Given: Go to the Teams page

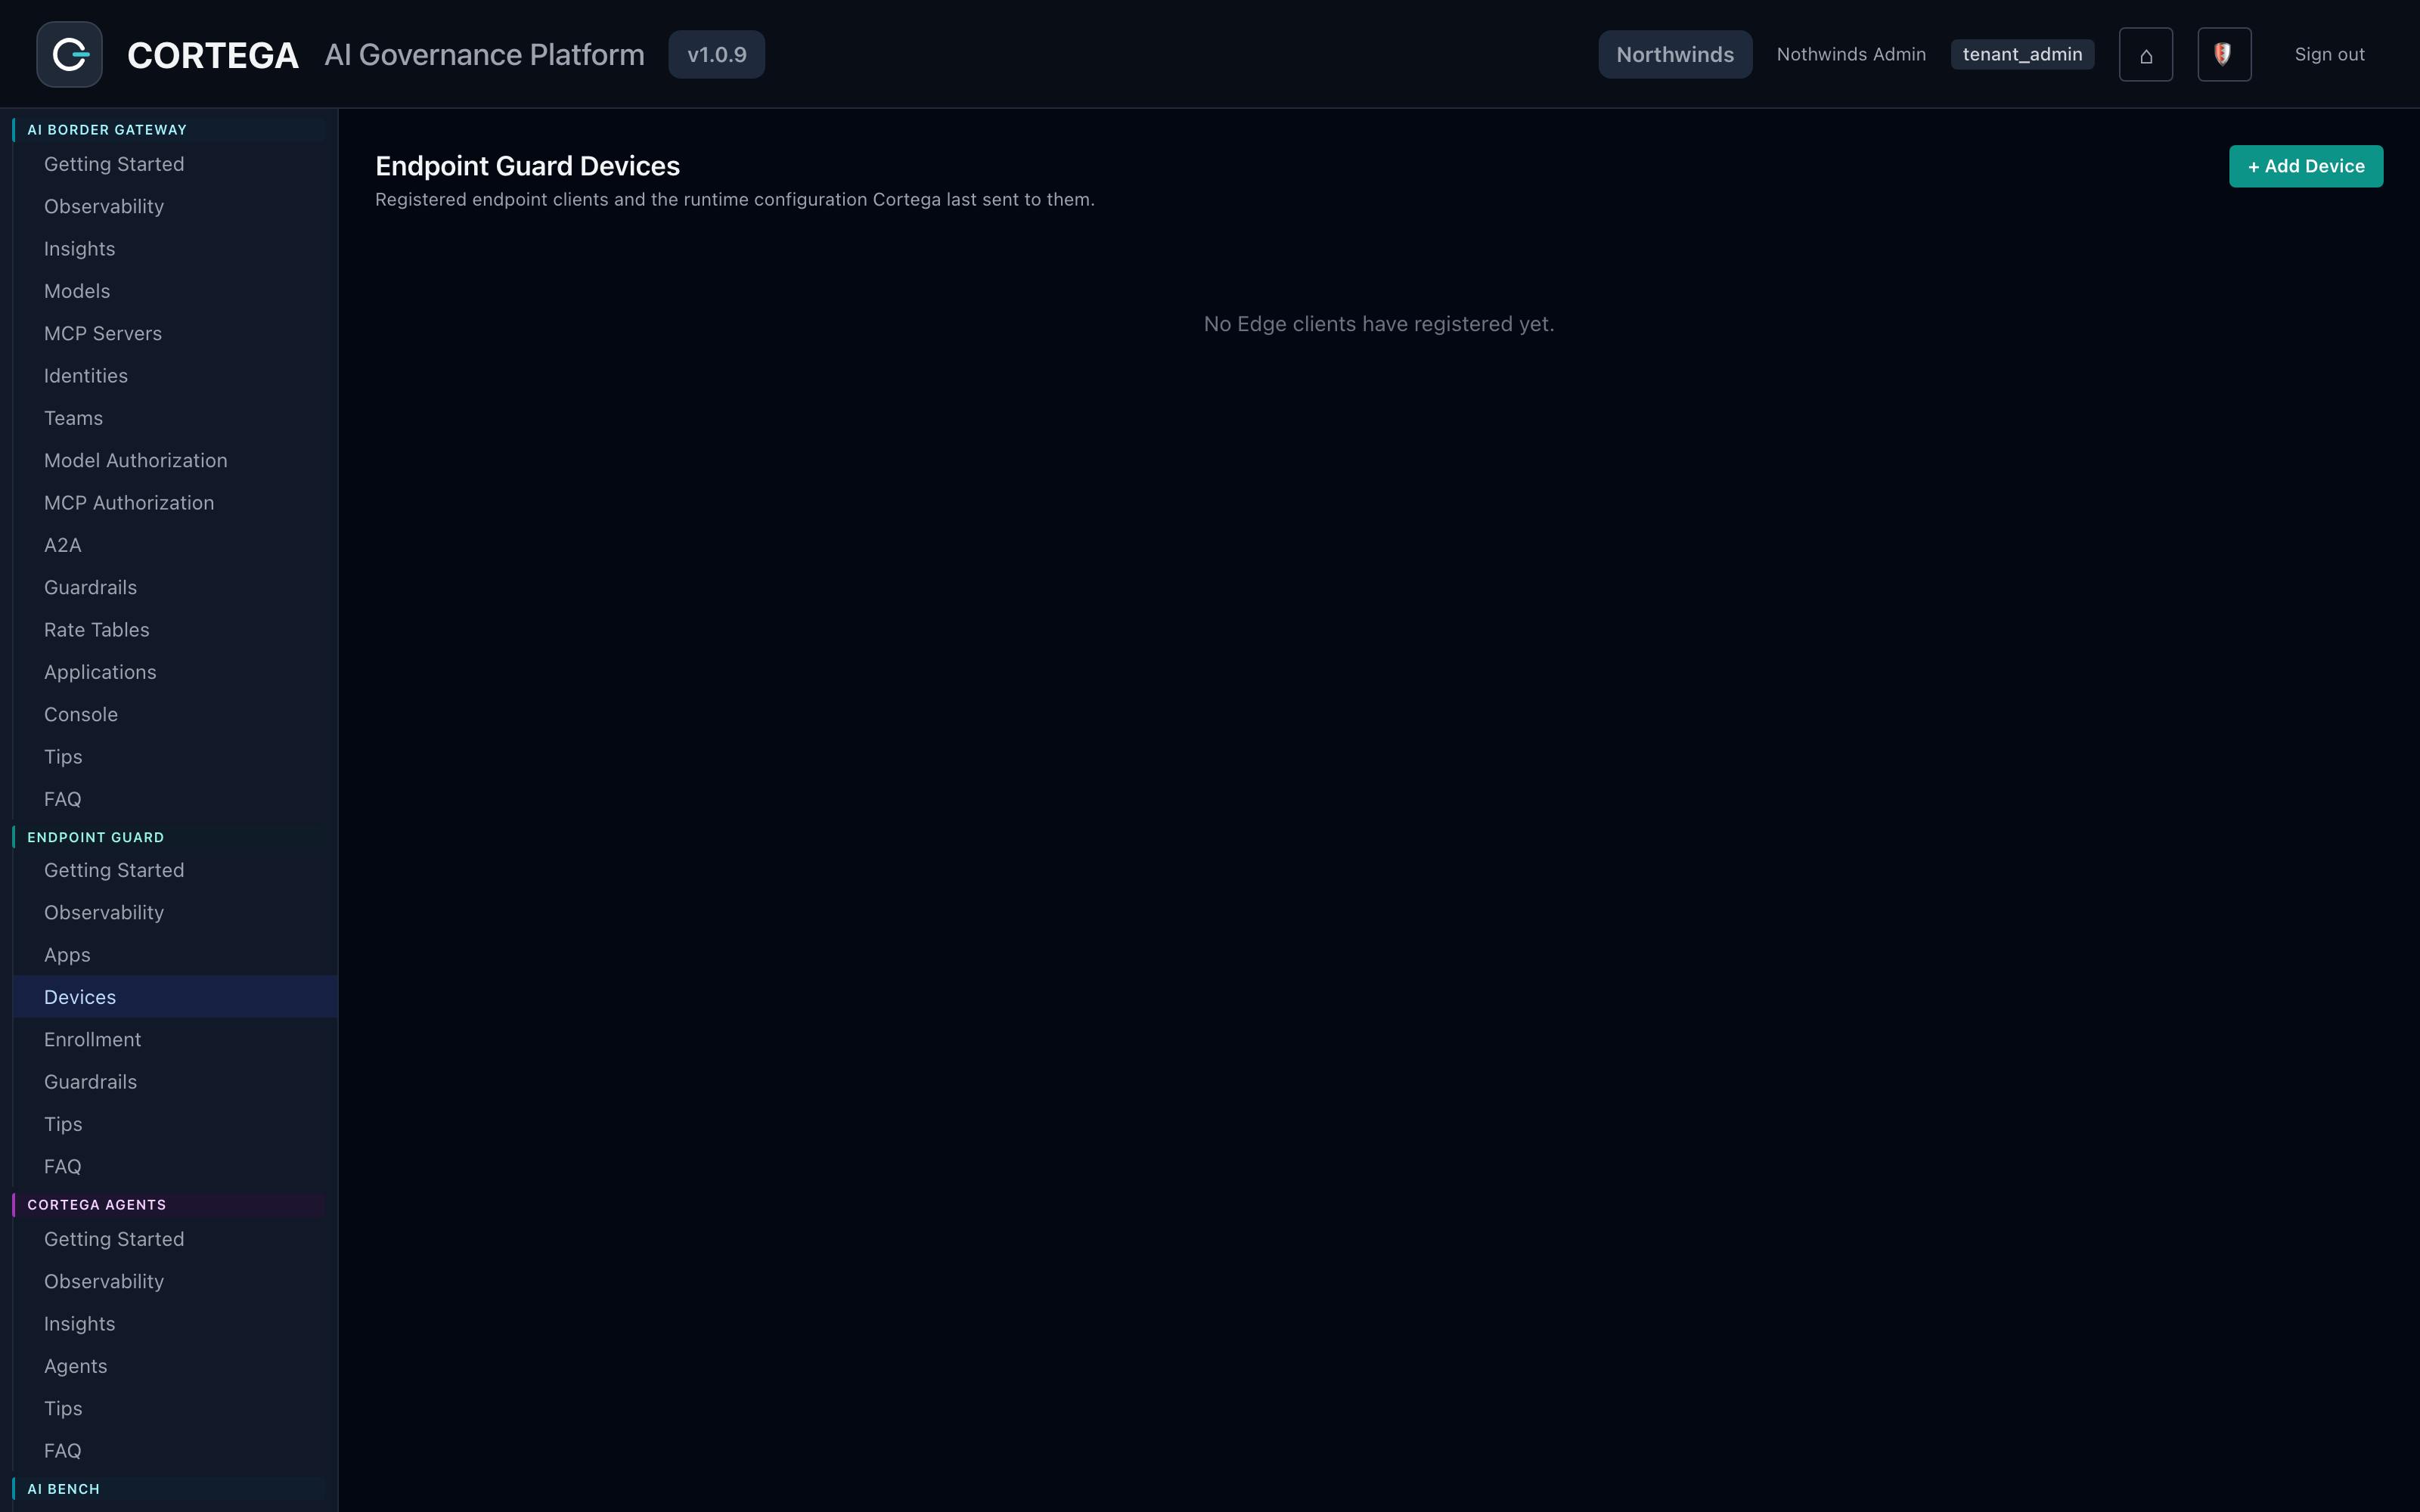Looking at the screenshot, I should 175,418.
